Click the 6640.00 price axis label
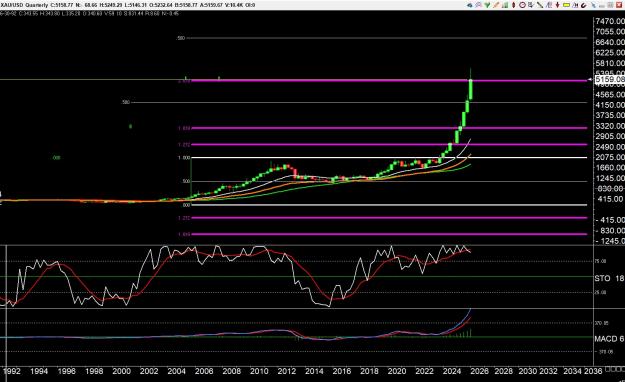625x382 pixels. tap(610, 42)
